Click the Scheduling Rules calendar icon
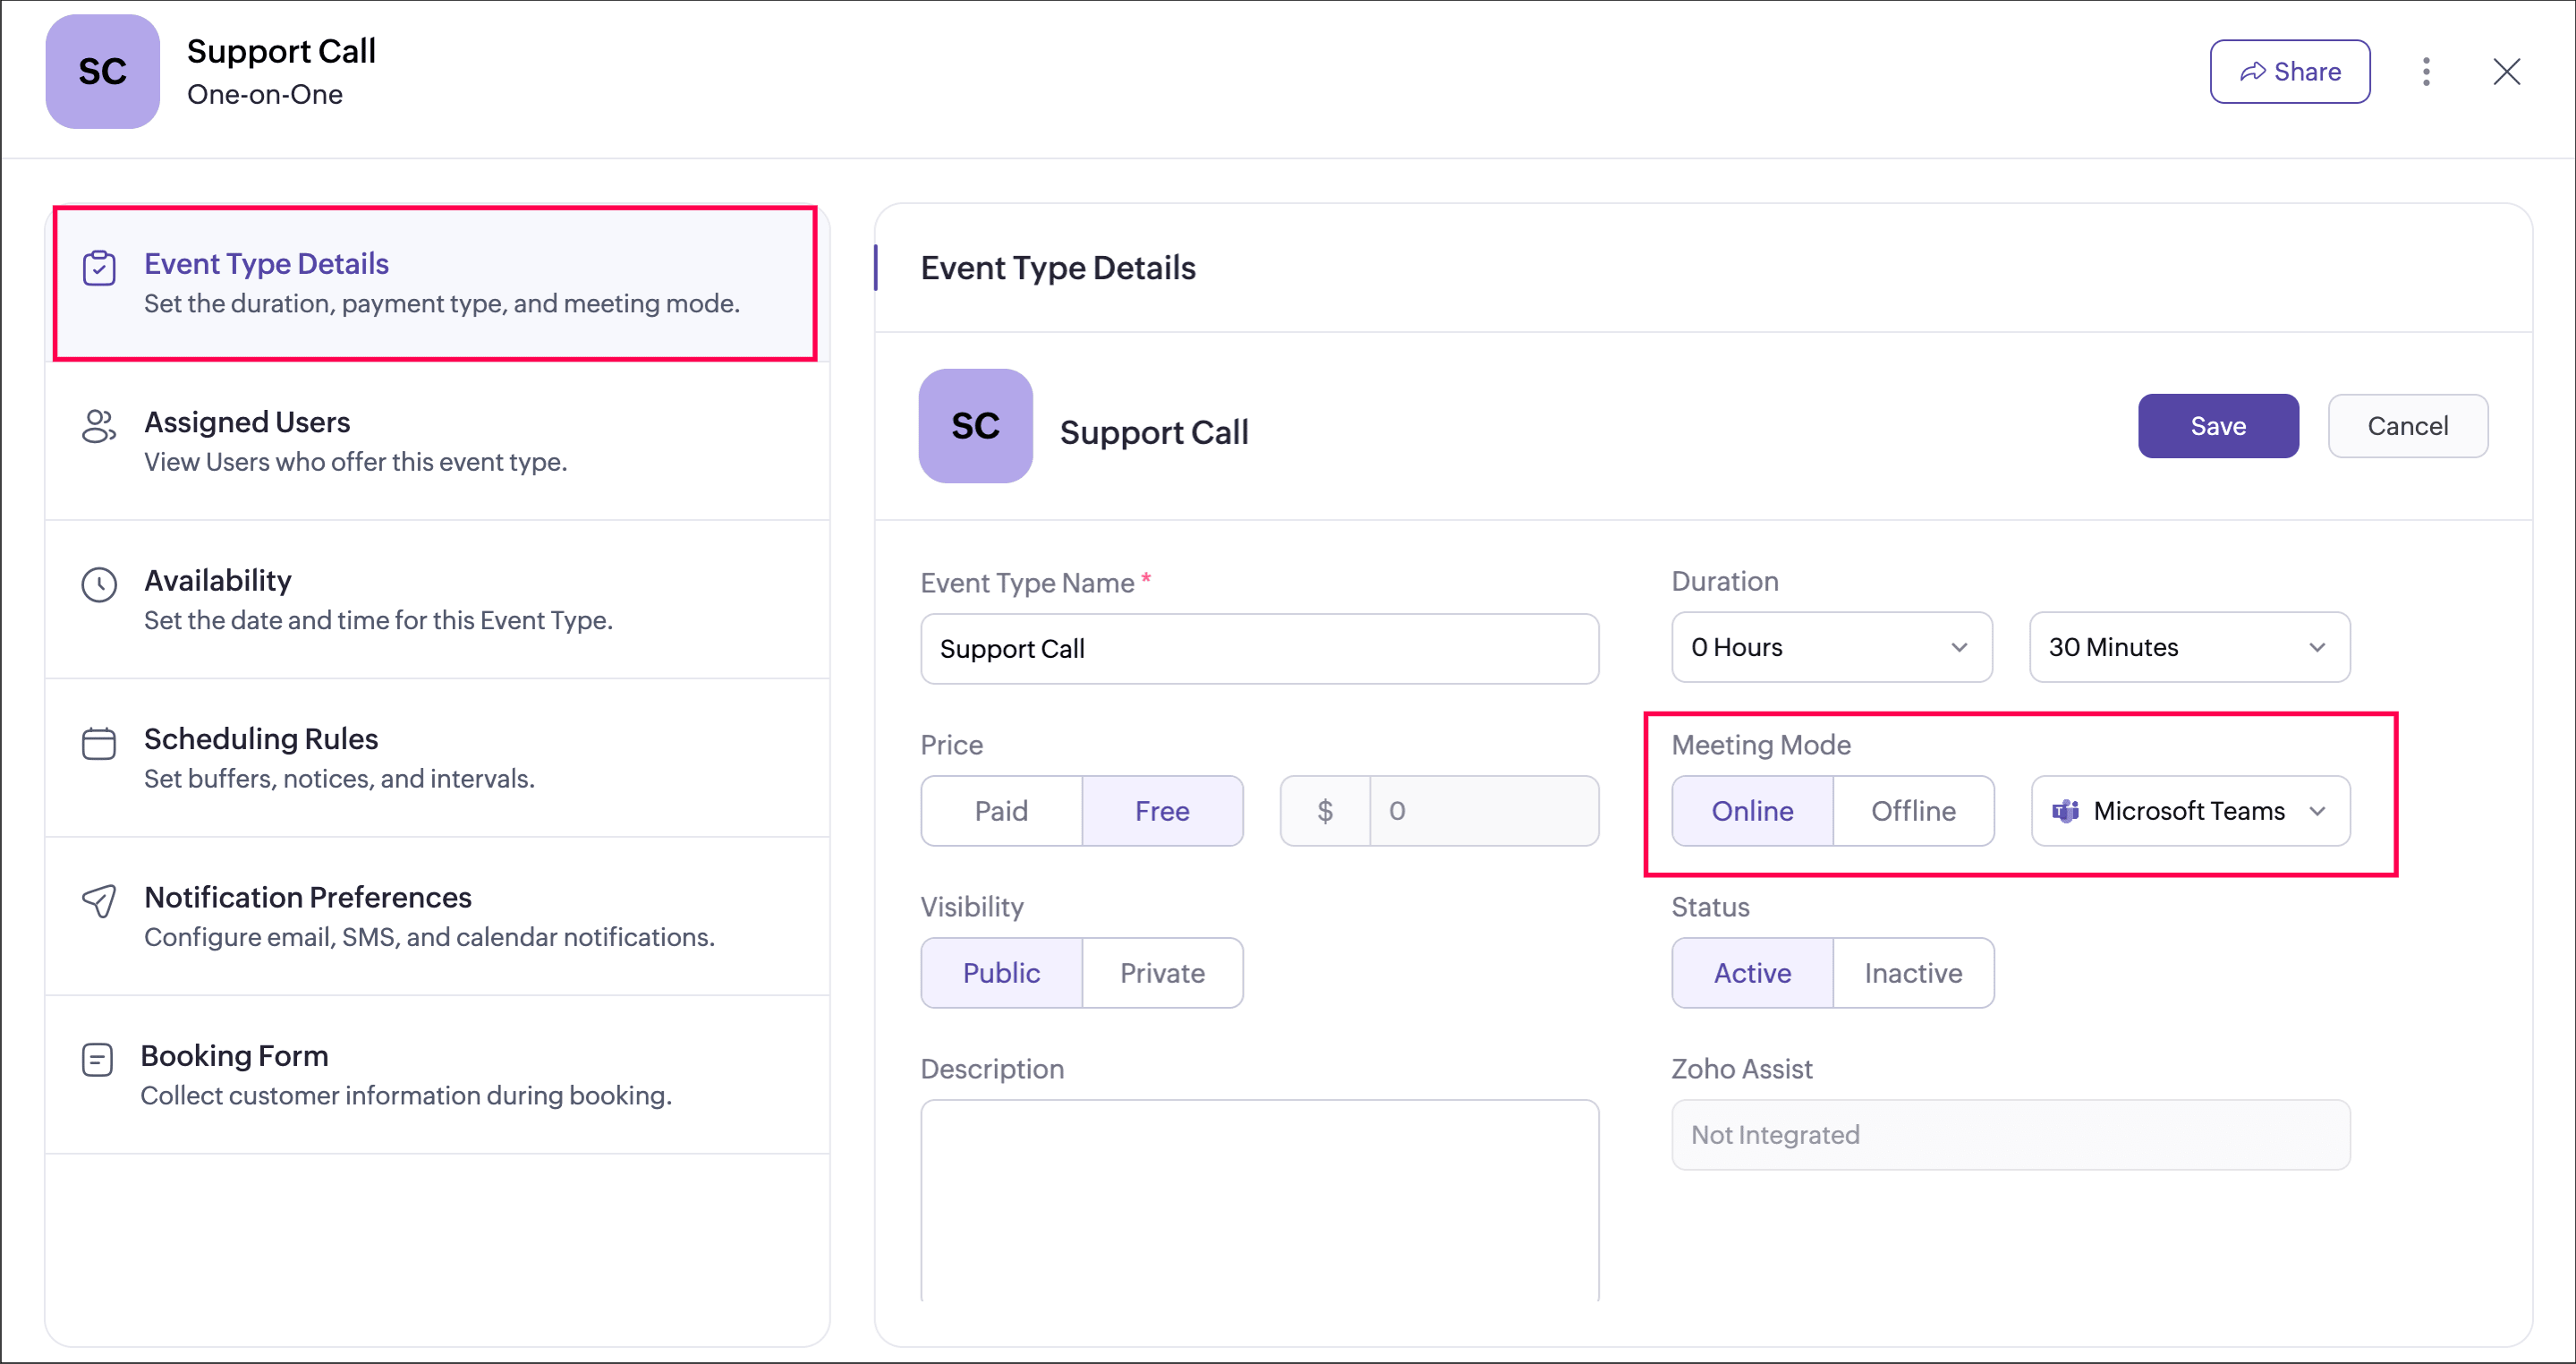The width and height of the screenshot is (2576, 1364). pyautogui.click(x=99, y=743)
